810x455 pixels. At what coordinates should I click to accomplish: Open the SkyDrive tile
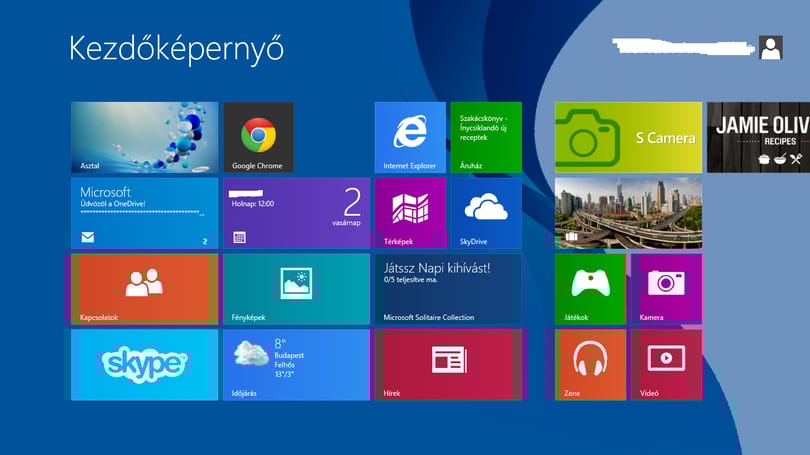tap(486, 213)
